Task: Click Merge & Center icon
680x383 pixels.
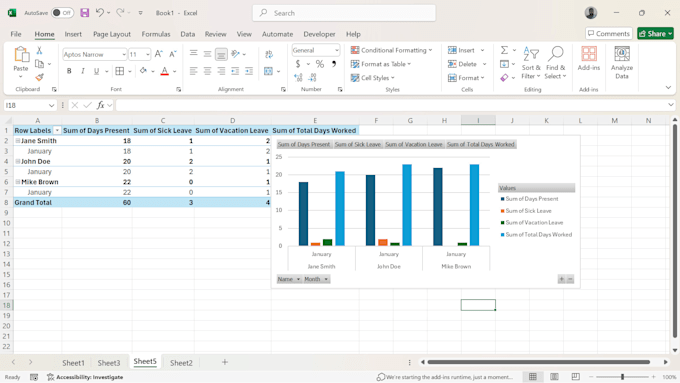Action: click(x=268, y=71)
